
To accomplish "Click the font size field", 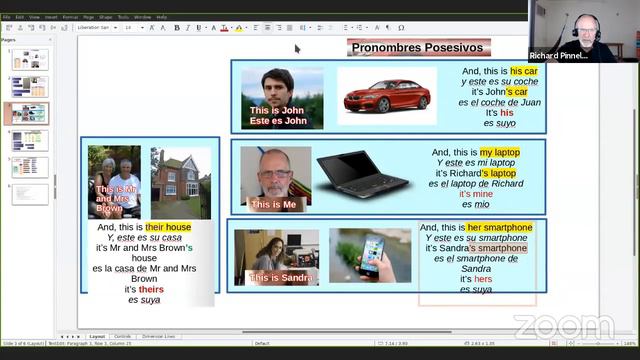I will [x=131, y=28].
